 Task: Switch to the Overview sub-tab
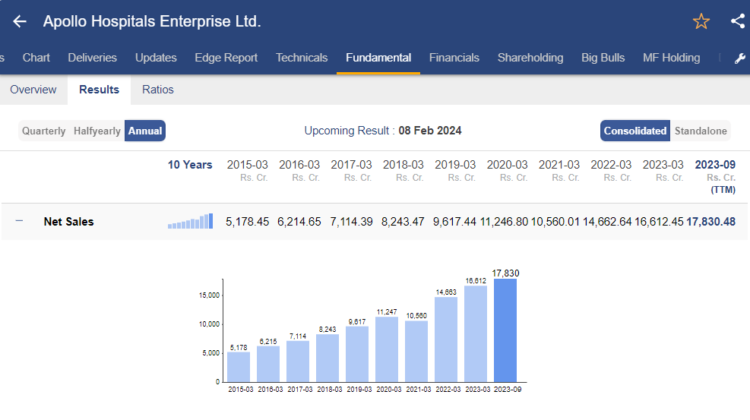33,90
